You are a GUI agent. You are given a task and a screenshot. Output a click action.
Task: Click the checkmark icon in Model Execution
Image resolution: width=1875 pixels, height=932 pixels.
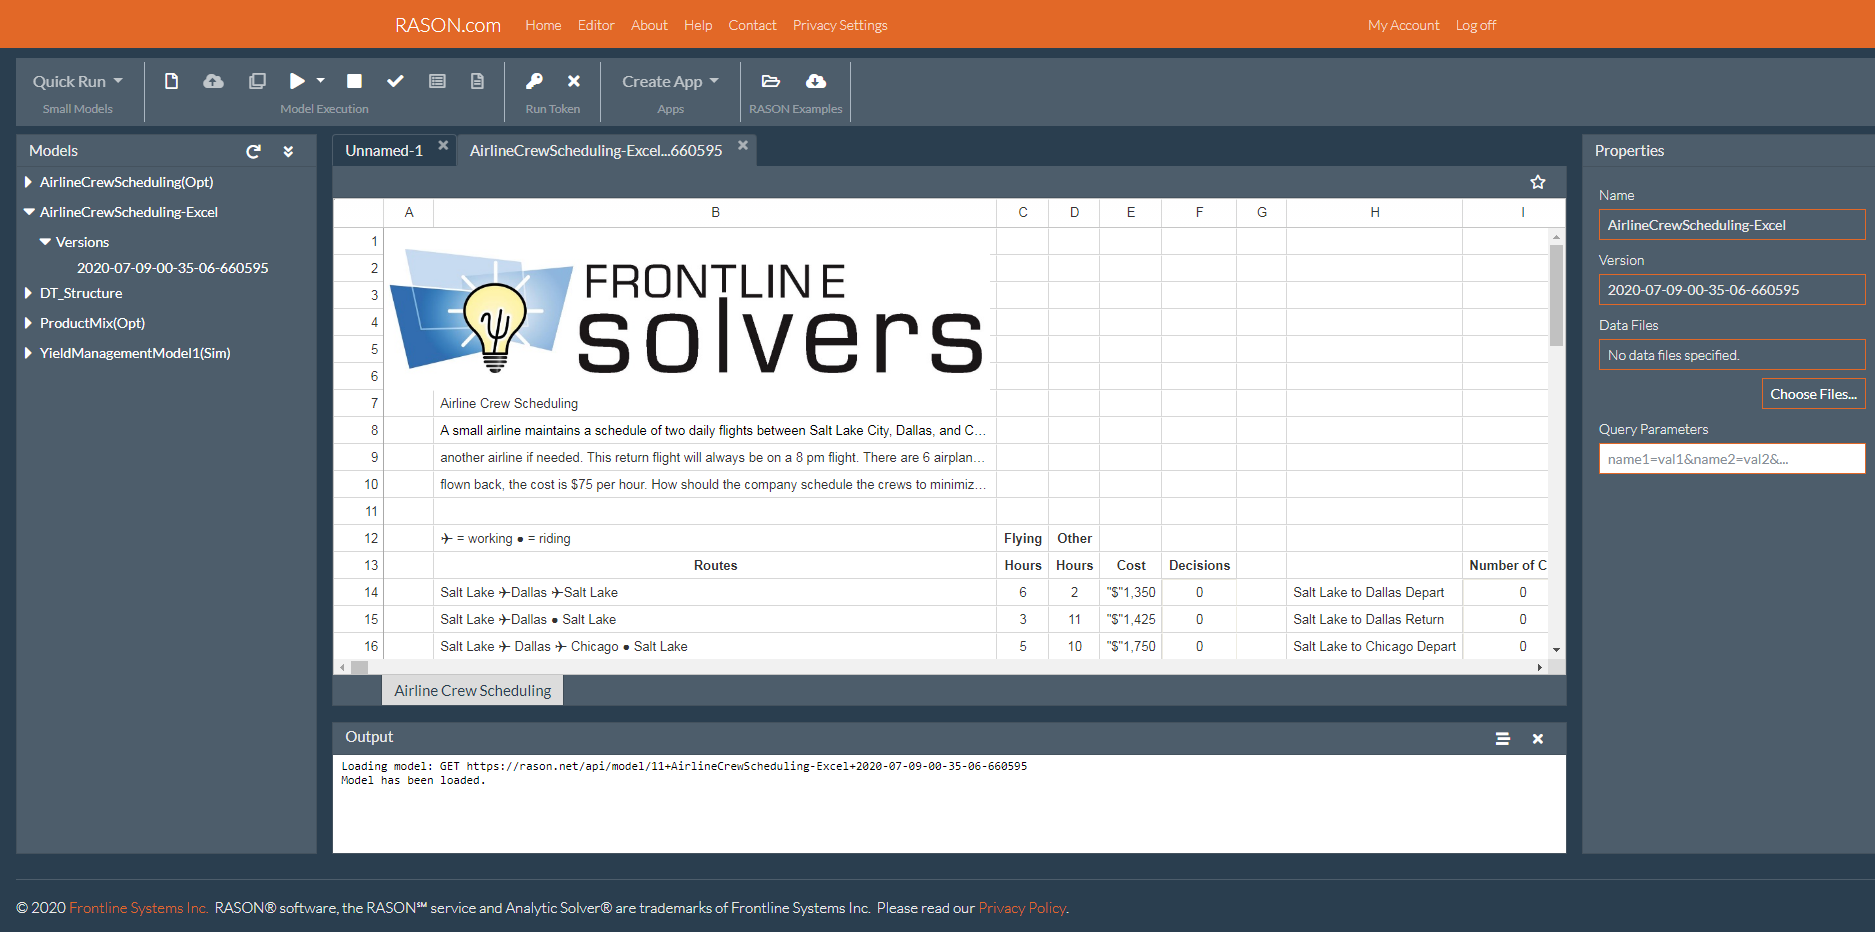point(395,81)
